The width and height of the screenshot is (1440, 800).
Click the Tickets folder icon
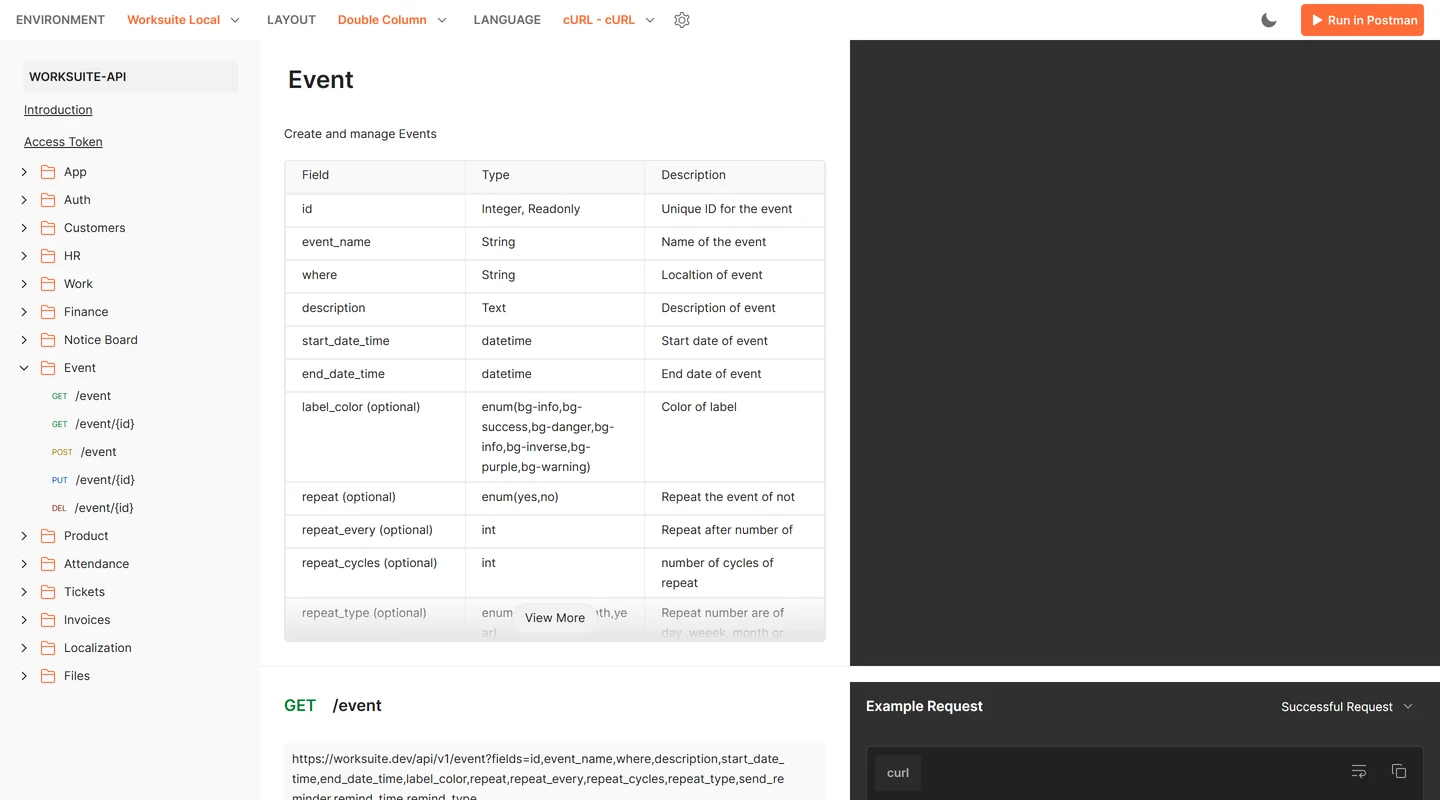(x=48, y=592)
